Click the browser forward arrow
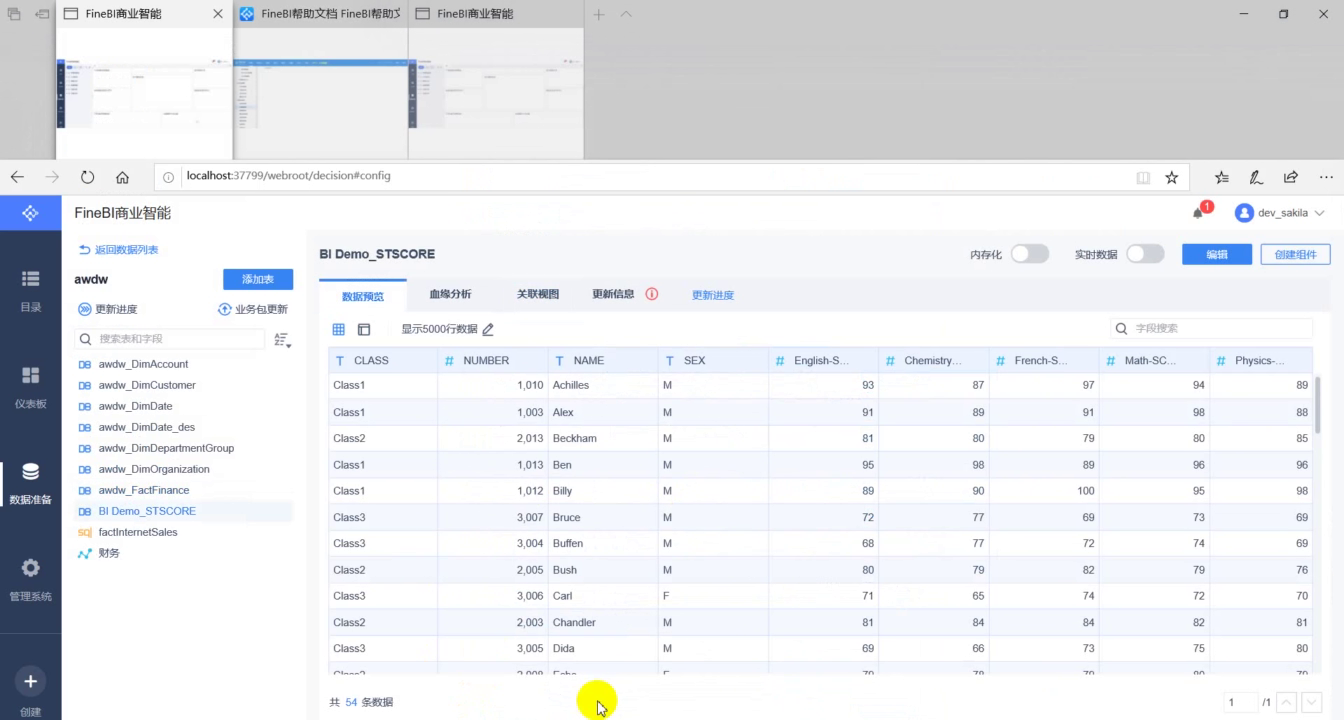The width and height of the screenshot is (1344, 720). (x=52, y=177)
